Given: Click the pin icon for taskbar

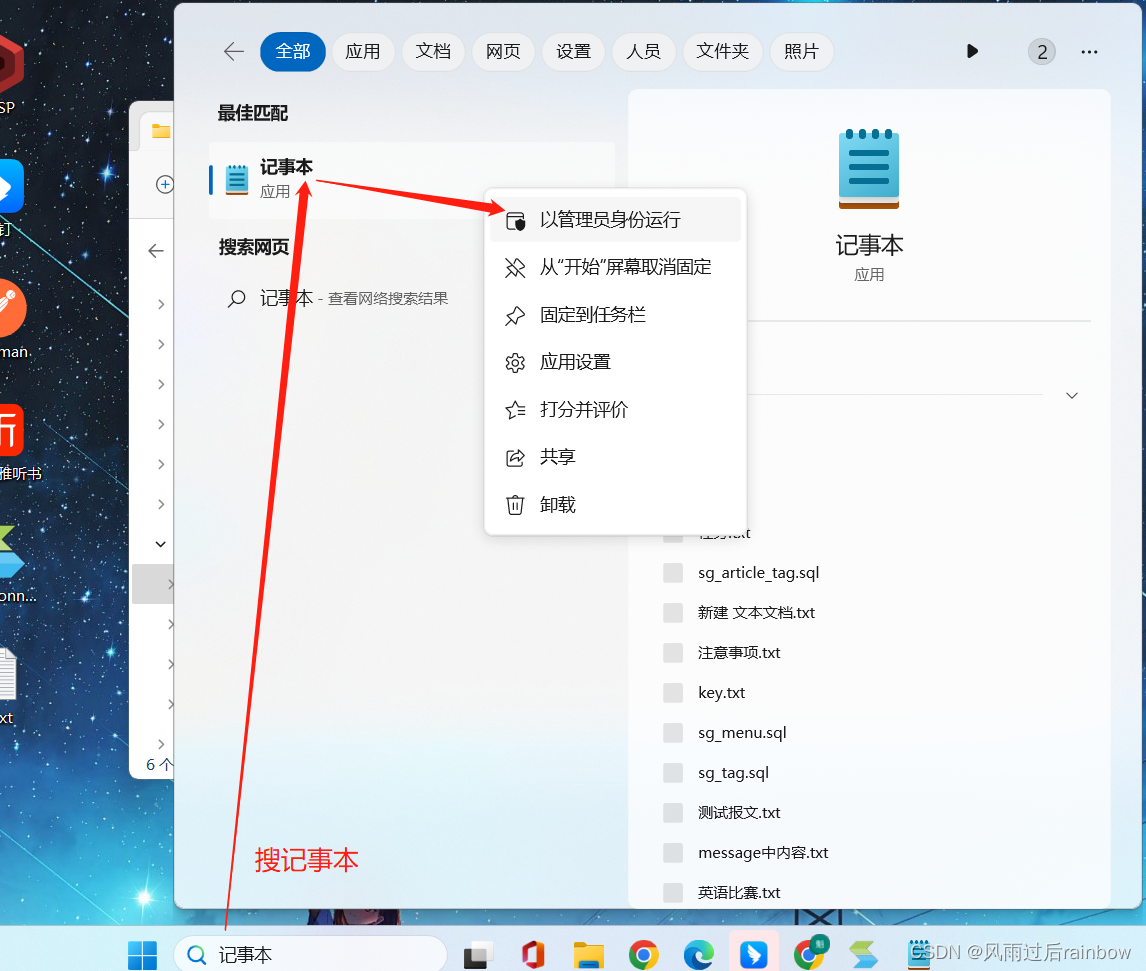Looking at the screenshot, I should (x=515, y=315).
